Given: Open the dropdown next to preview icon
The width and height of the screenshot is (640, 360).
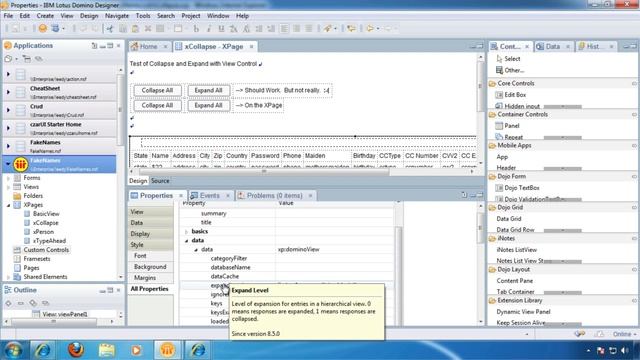Looking at the screenshot, I should pyautogui.click(x=64, y=29).
